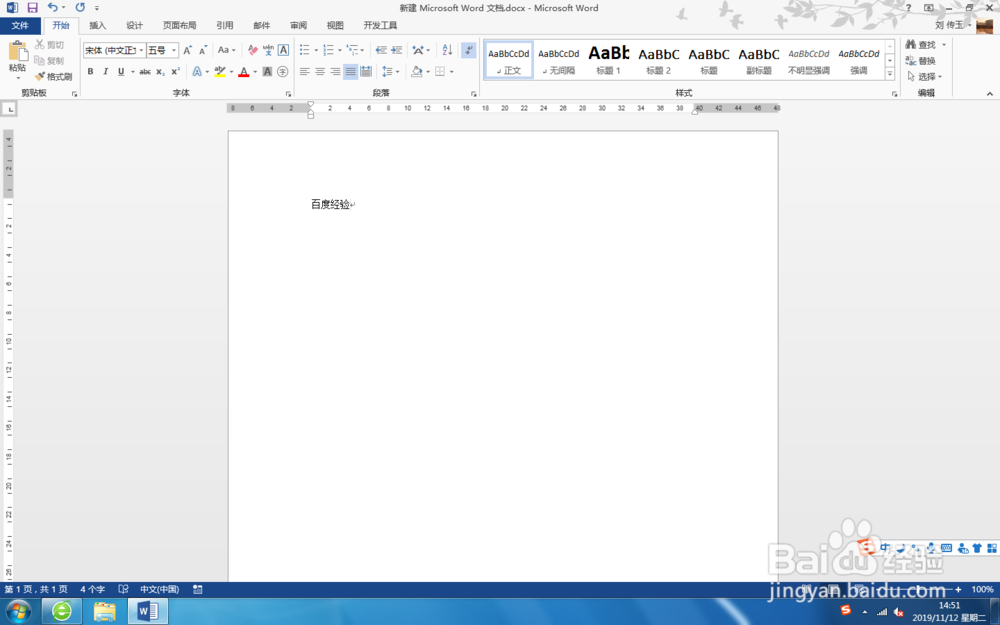This screenshot has height=625, width=1000.
Task: Click the Character Border icon
Action: [283, 50]
